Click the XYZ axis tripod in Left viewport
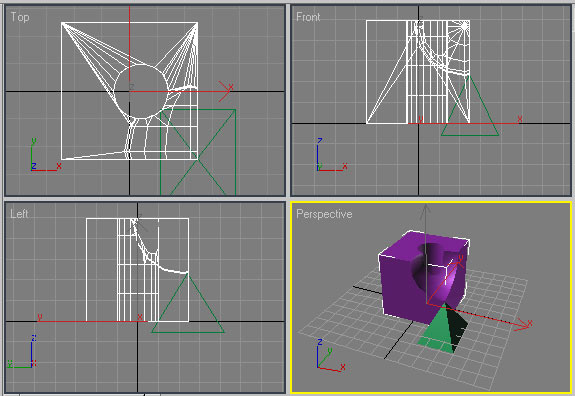Screen dimensions: 575x396 click(x=22, y=351)
